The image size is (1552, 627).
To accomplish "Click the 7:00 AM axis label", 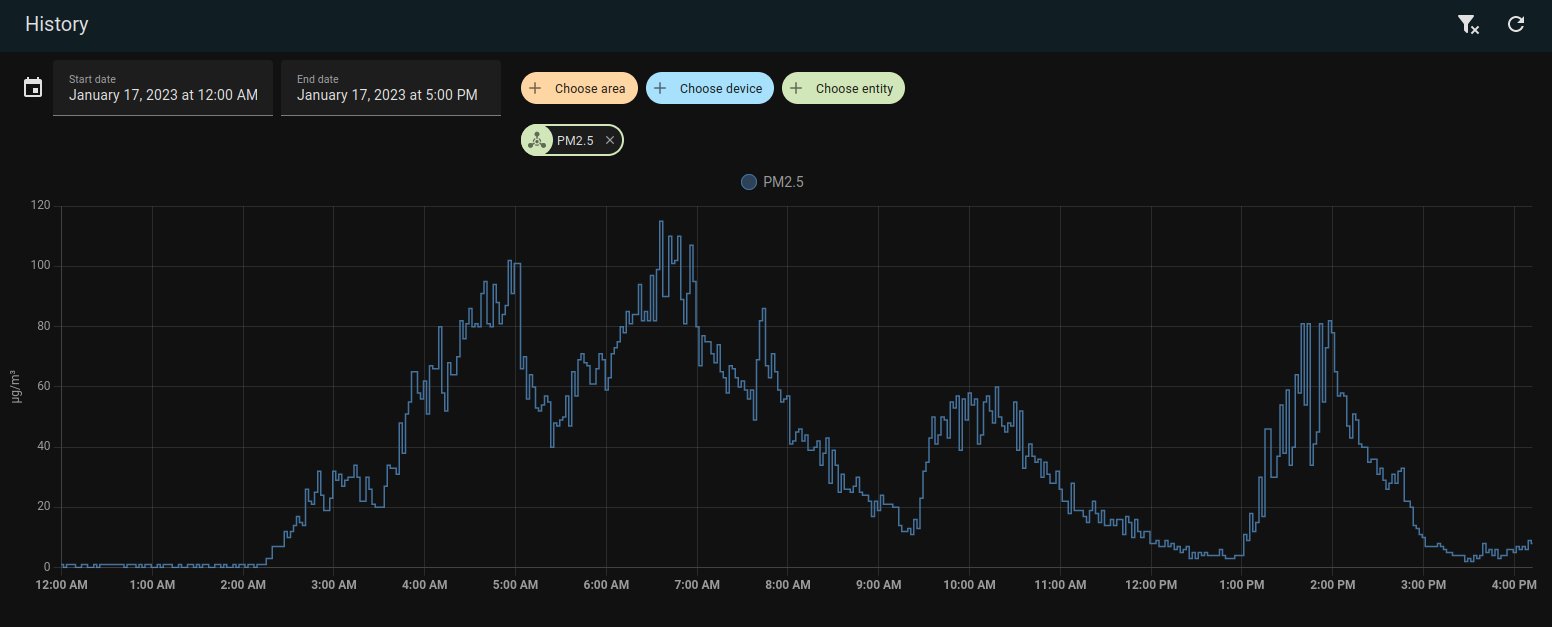I will 697,584.
